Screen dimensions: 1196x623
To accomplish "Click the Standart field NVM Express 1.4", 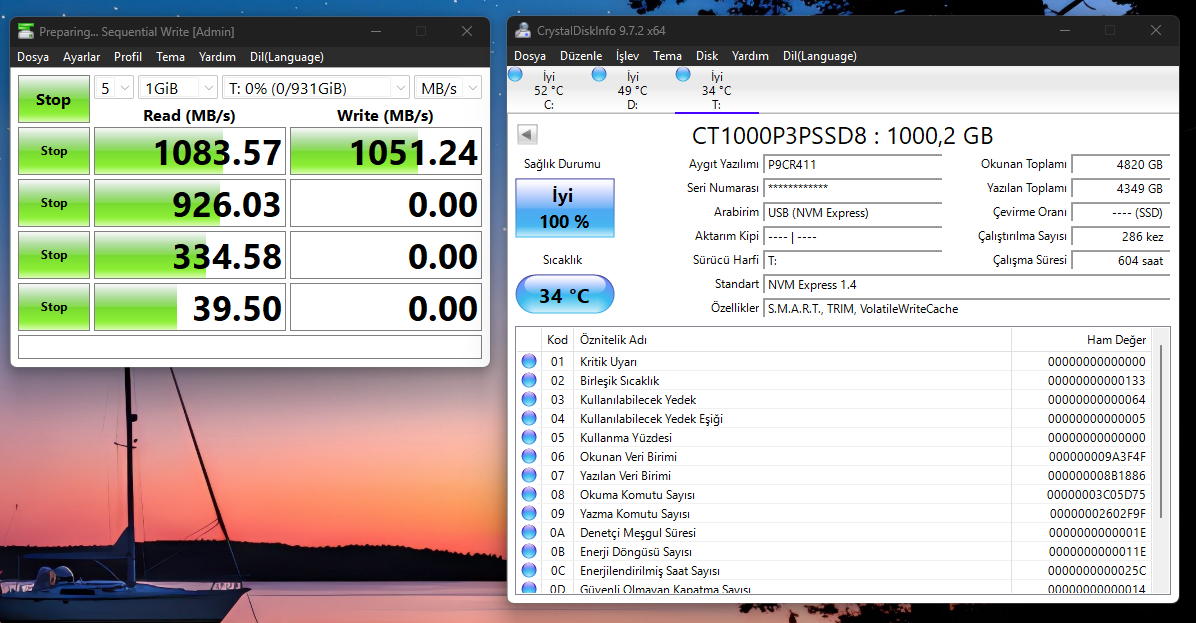I will [x=966, y=284].
